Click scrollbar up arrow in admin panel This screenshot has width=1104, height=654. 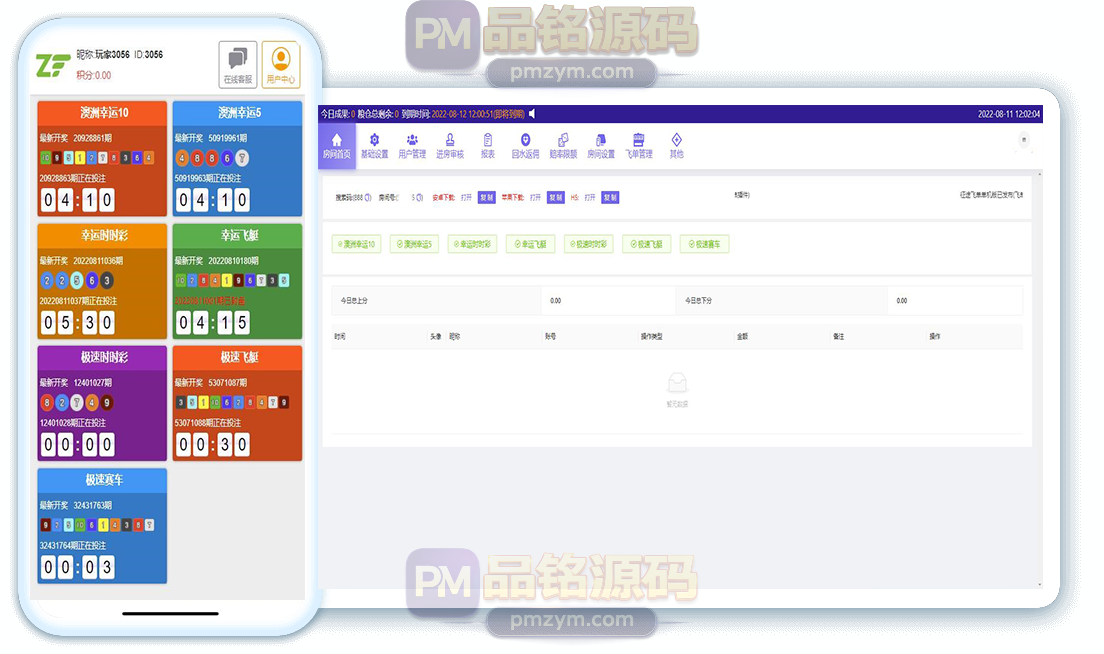(1039, 173)
